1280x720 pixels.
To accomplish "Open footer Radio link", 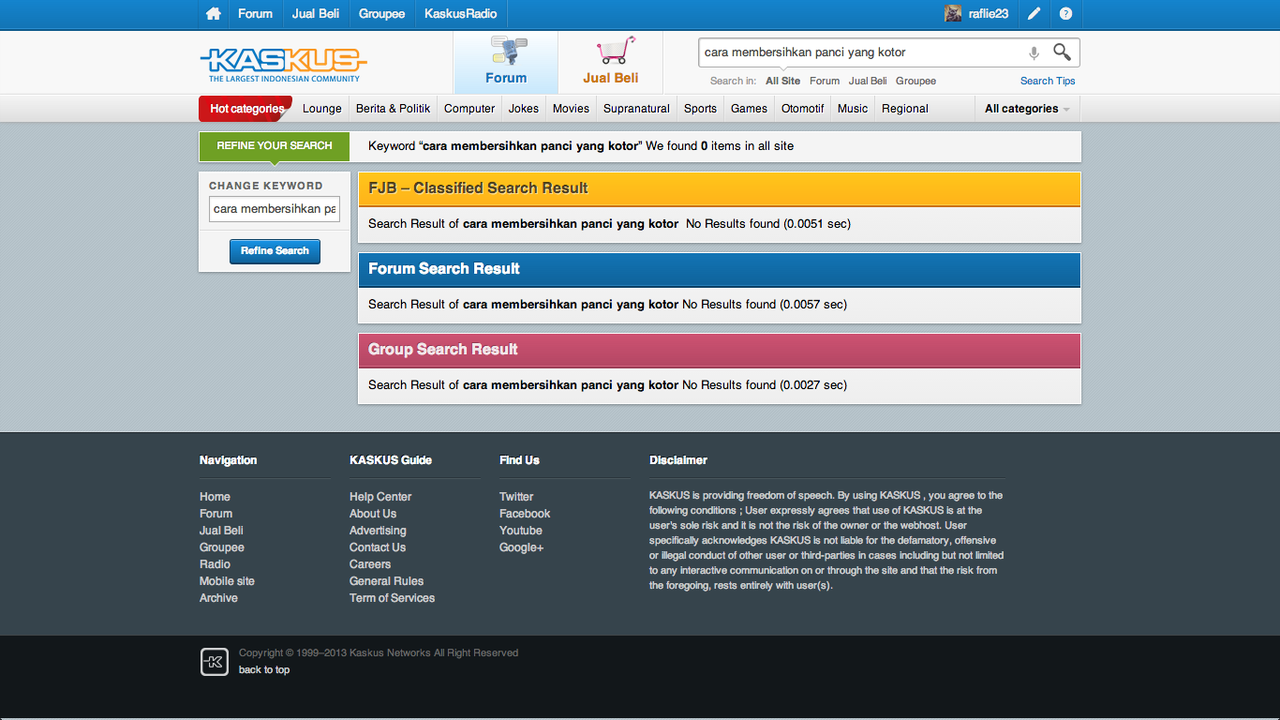I will coord(215,565).
